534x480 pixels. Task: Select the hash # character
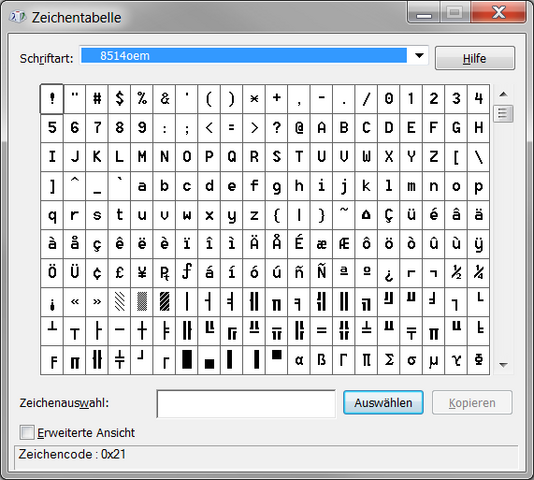(x=97, y=99)
